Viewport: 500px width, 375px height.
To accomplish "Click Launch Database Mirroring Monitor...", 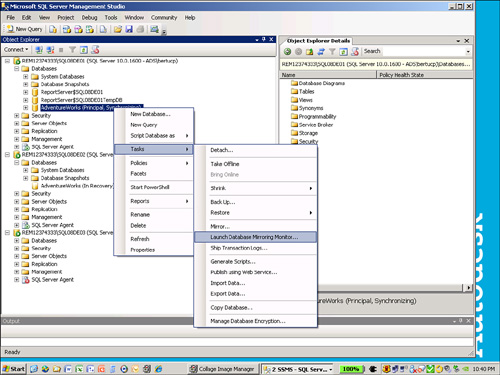I will [x=255, y=237].
